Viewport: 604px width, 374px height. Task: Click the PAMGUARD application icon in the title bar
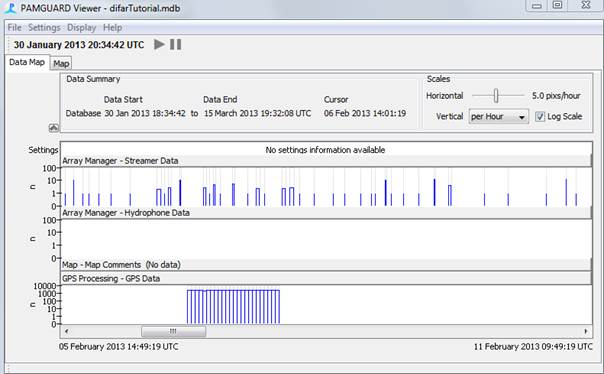click(10, 8)
